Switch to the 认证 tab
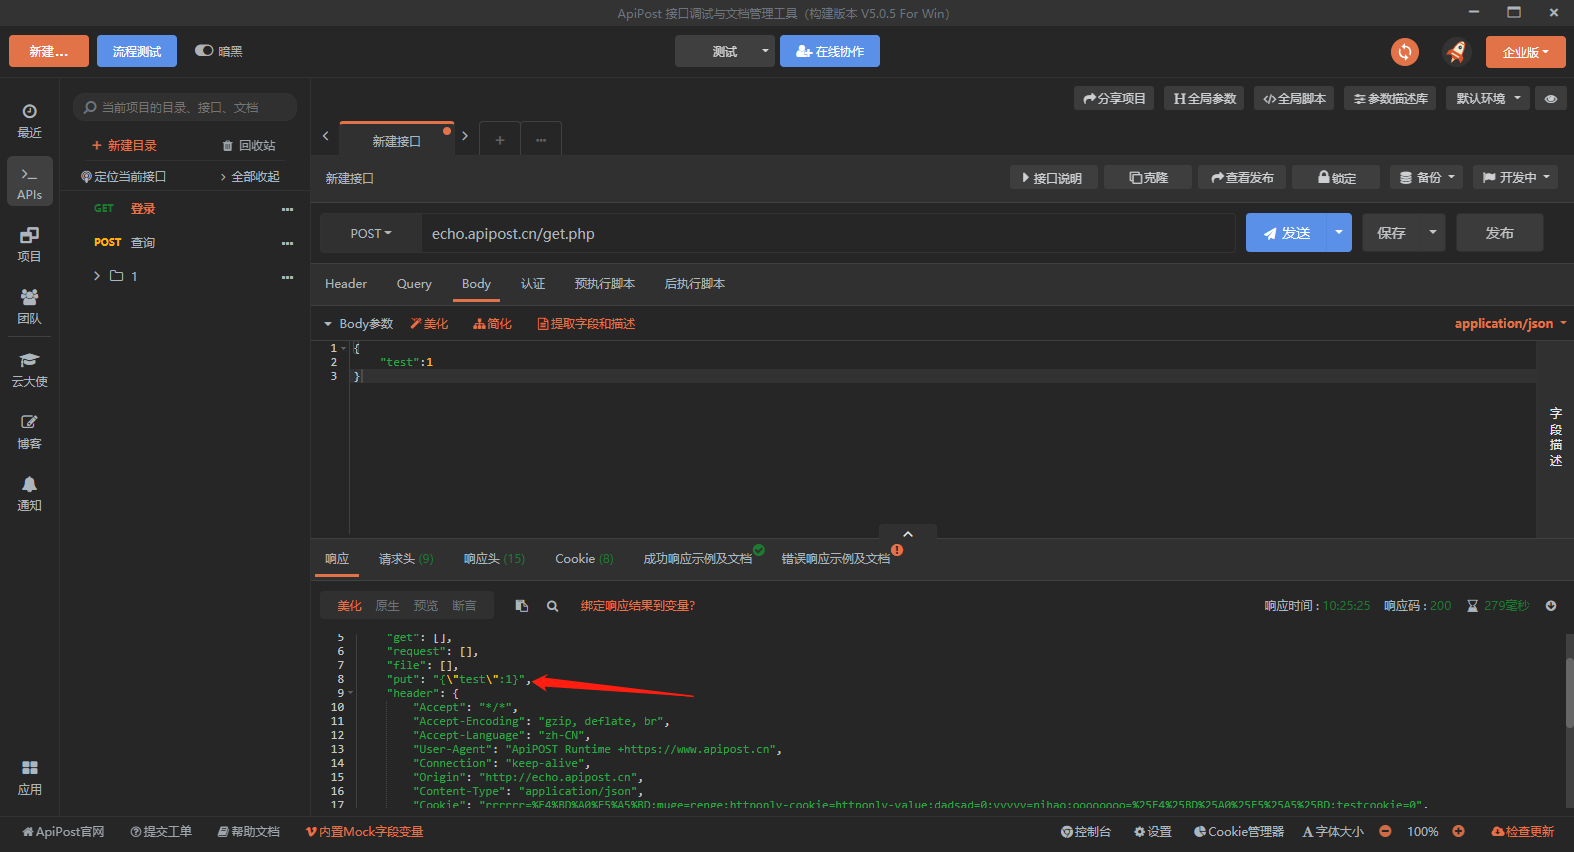This screenshot has width=1574, height=852. (533, 284)
